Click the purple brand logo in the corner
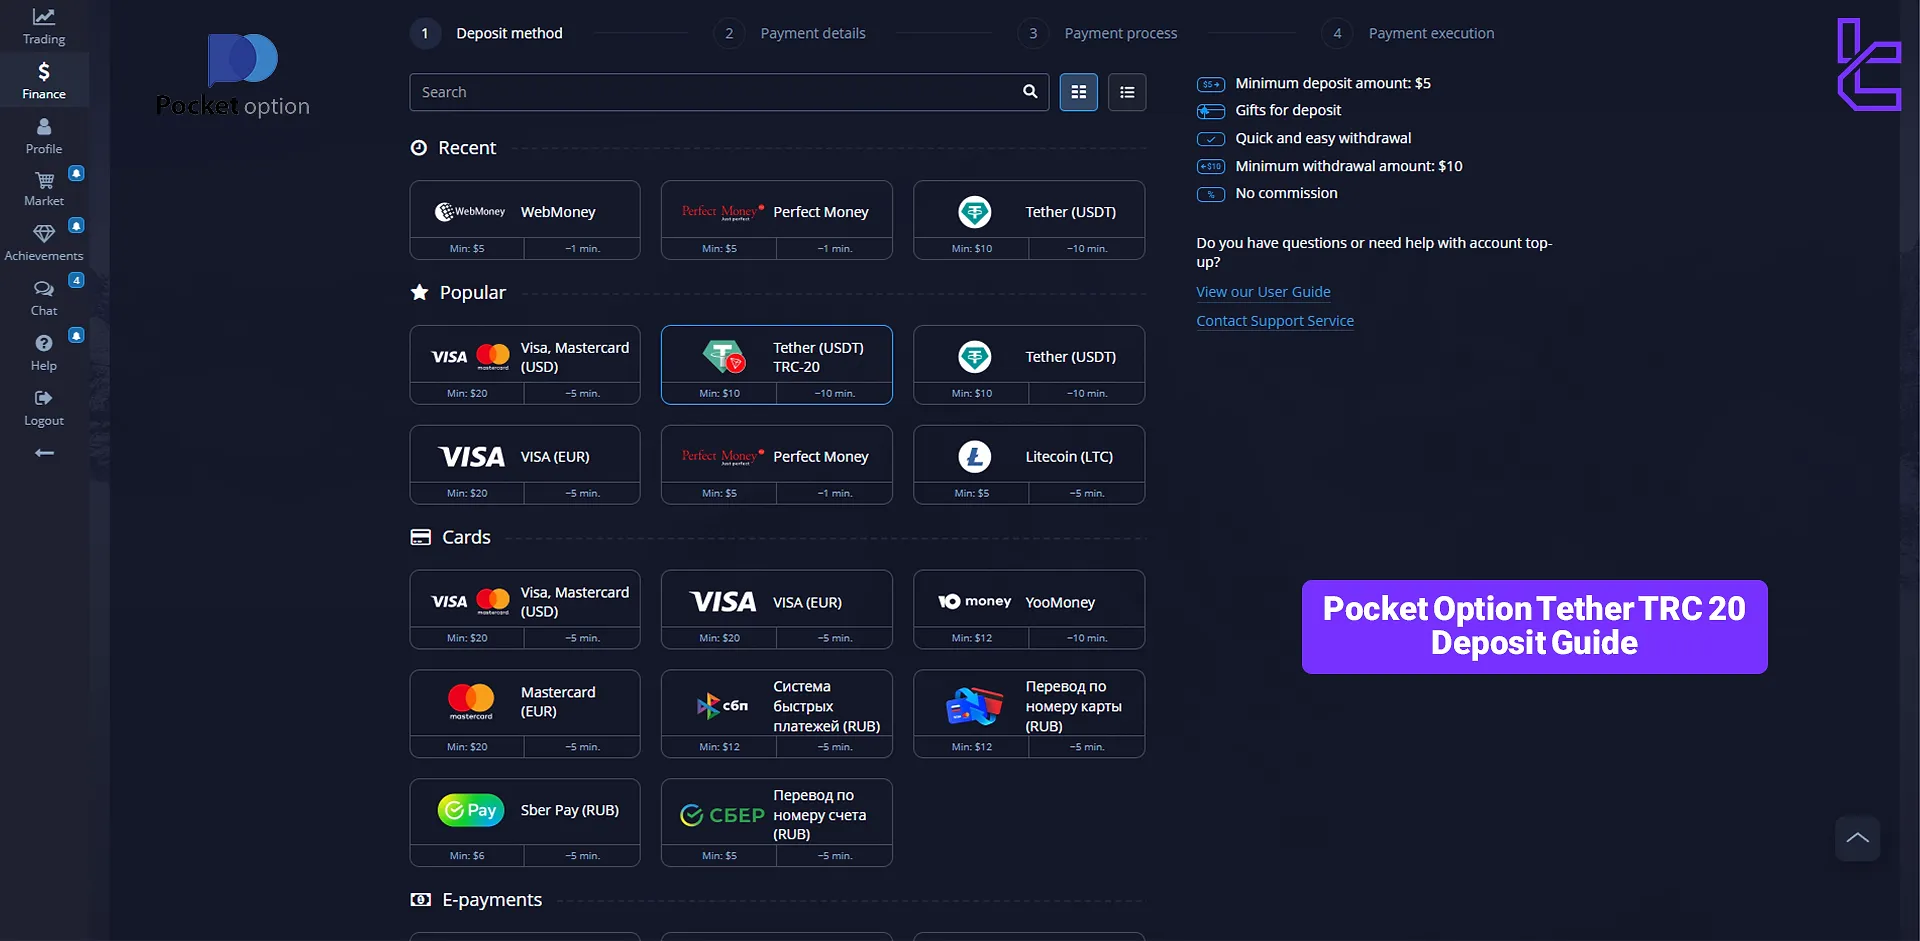The height and width of the screenshot is (941, 1920). pos(1869,64)
